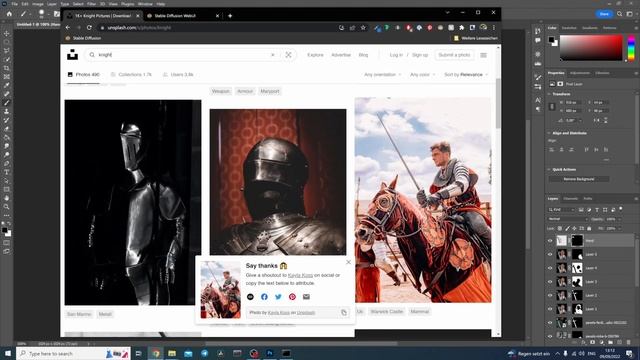Click Photoshop Share button
The height and width of the screenshot is (360, 640).
click(604, 14)
